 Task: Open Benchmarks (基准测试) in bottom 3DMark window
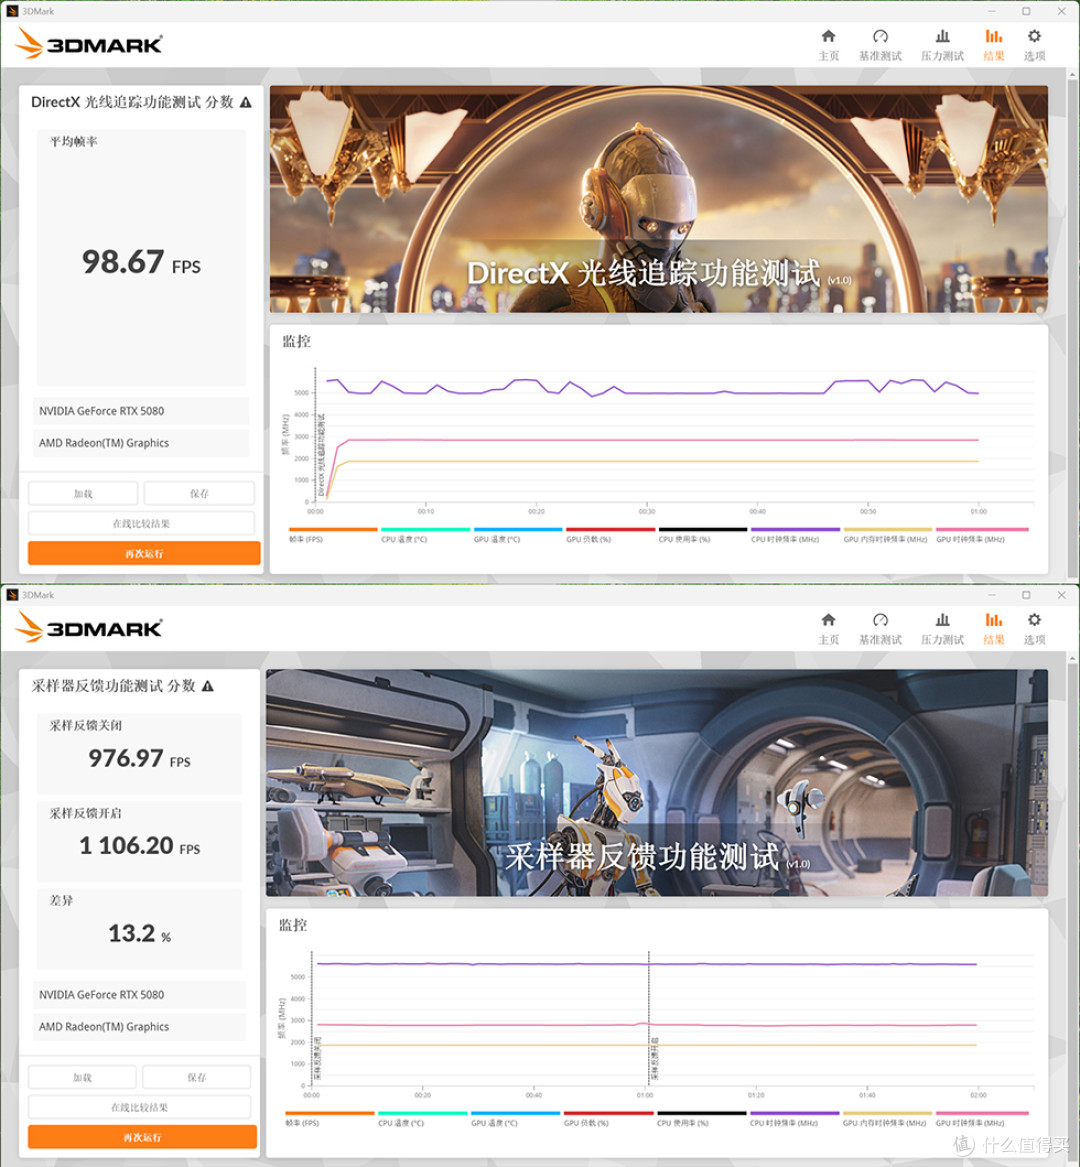pyautogui.click(x=880, y=628)
